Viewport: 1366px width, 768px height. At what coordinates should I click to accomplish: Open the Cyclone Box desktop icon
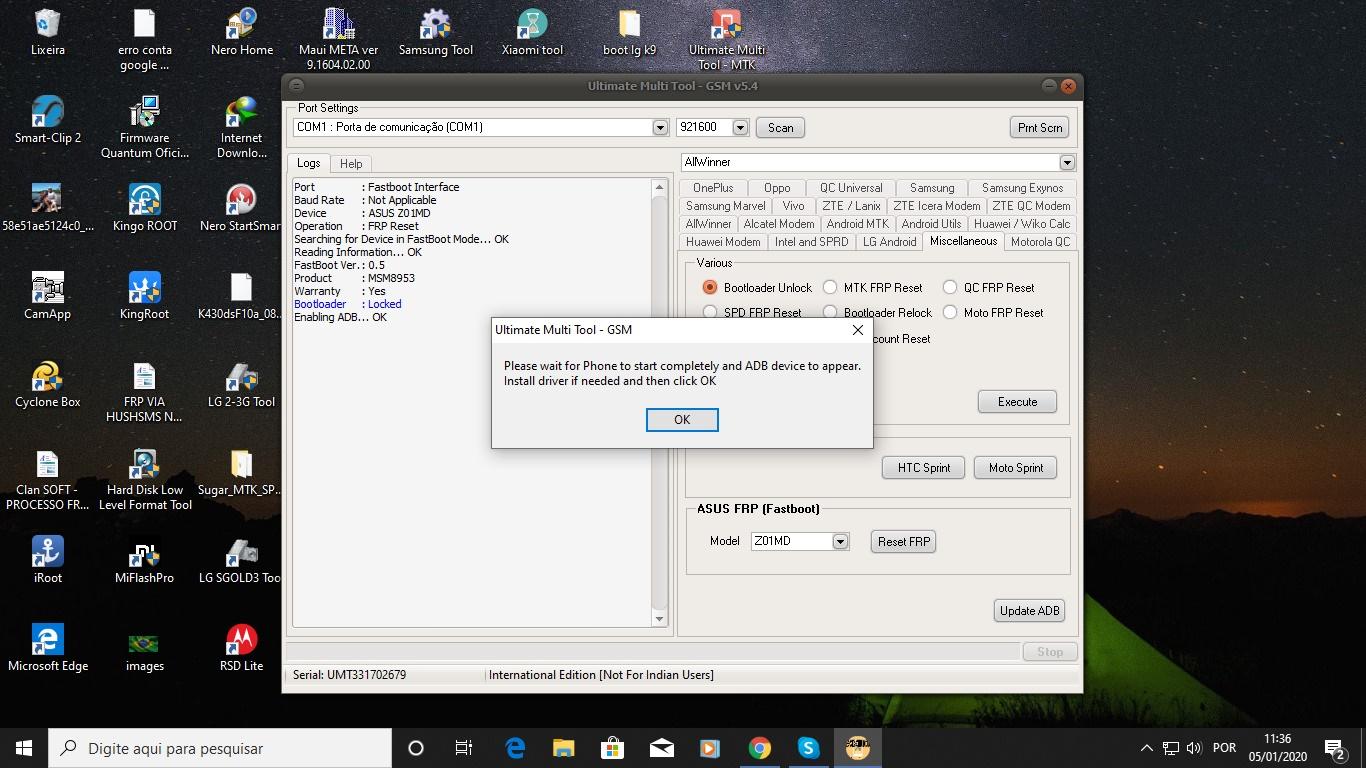(x=47, y=384)
